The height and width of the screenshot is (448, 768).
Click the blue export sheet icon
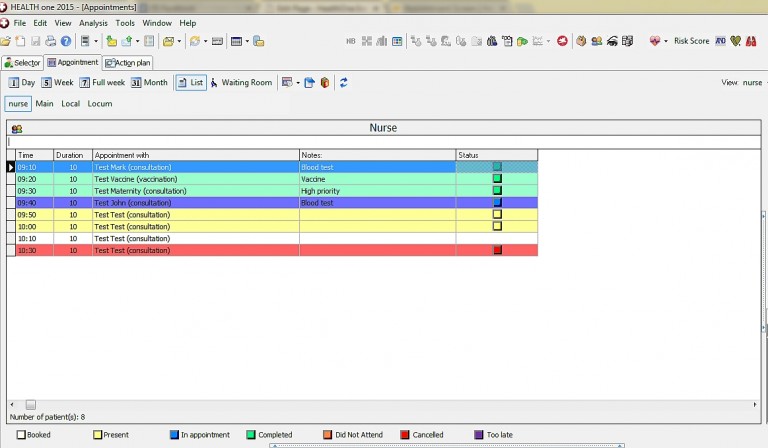coord(309,83)
